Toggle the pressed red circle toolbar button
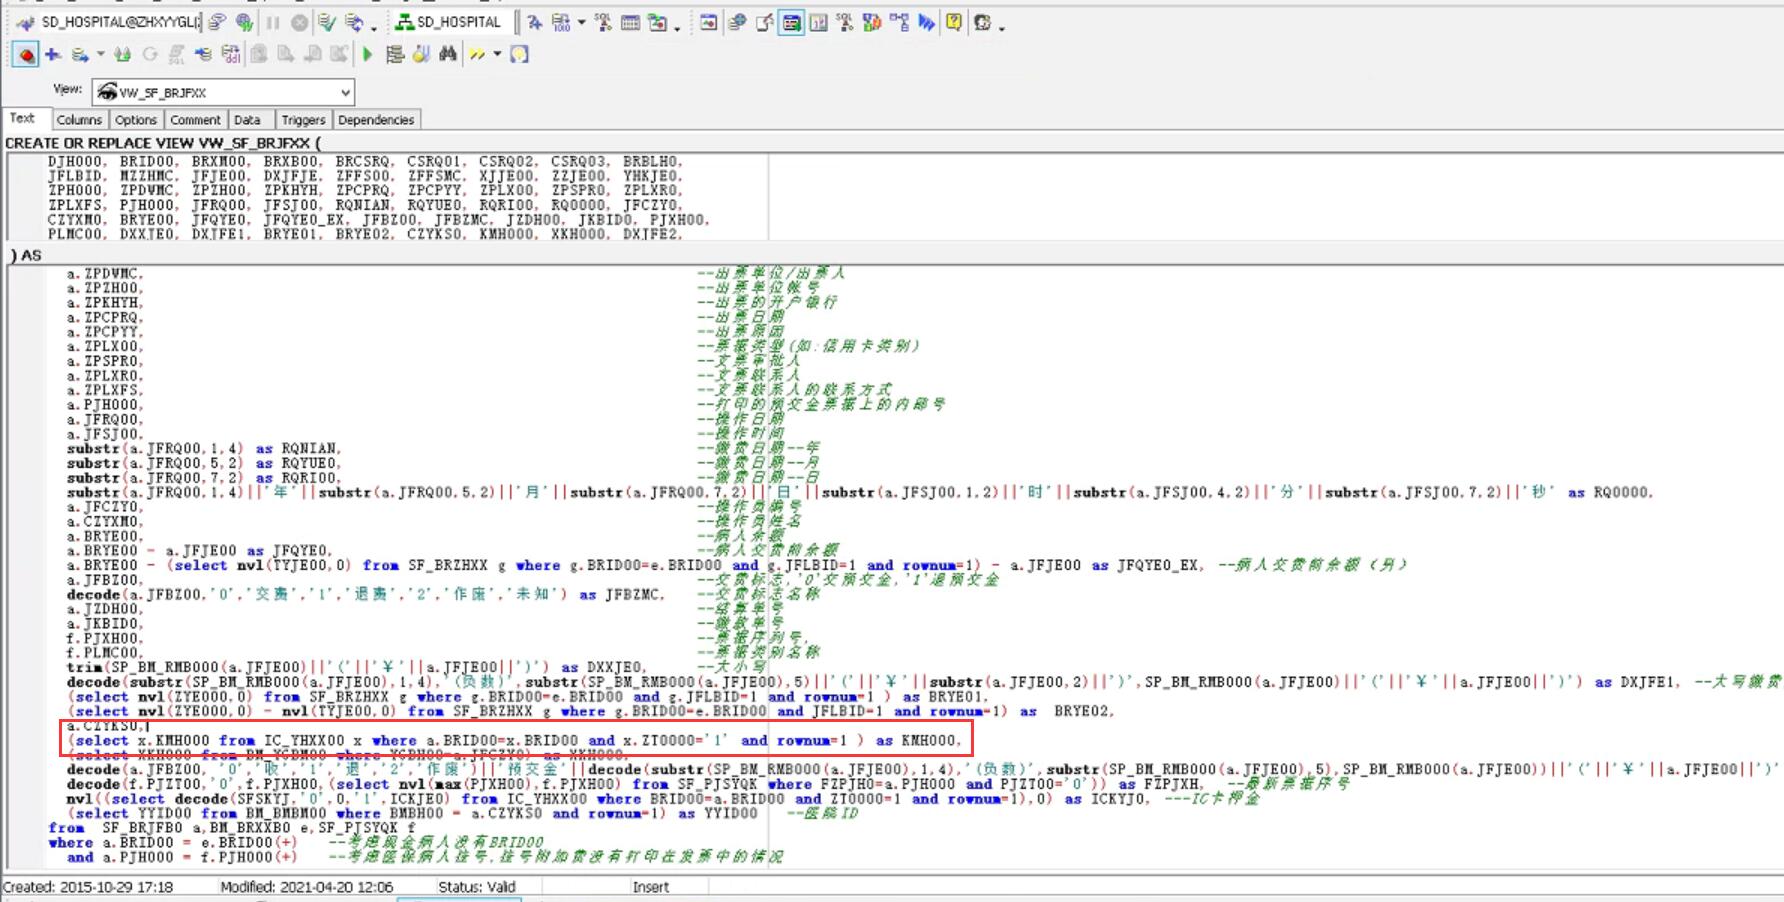 pyautogui.click(x=26, y=54)
